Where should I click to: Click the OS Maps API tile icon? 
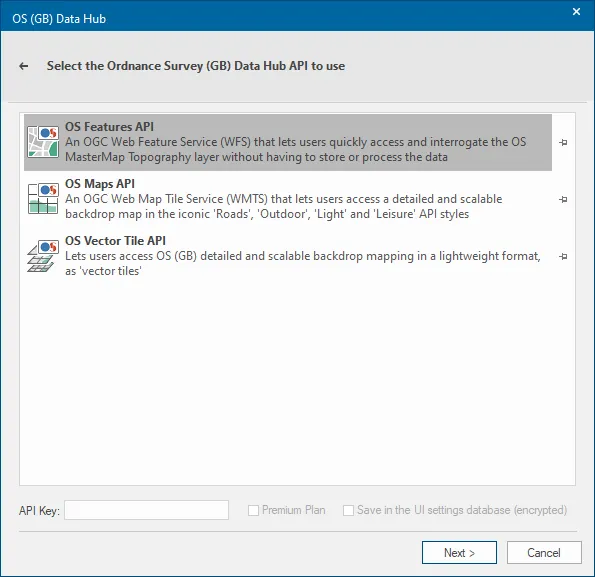point(43,199)
